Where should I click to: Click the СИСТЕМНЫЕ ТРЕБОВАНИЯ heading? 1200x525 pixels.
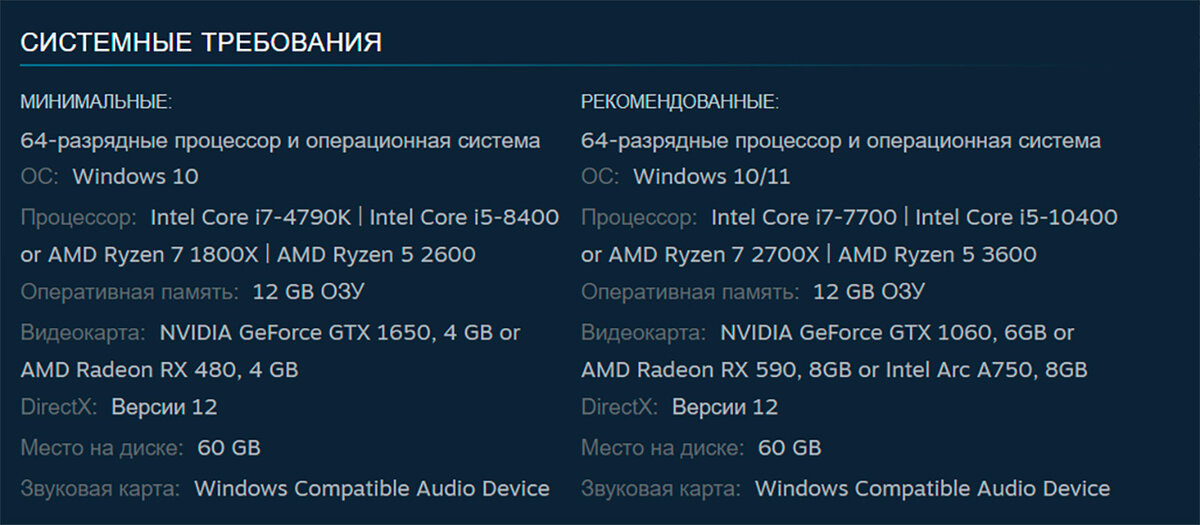pyautogui.click(x=201, y=42)
